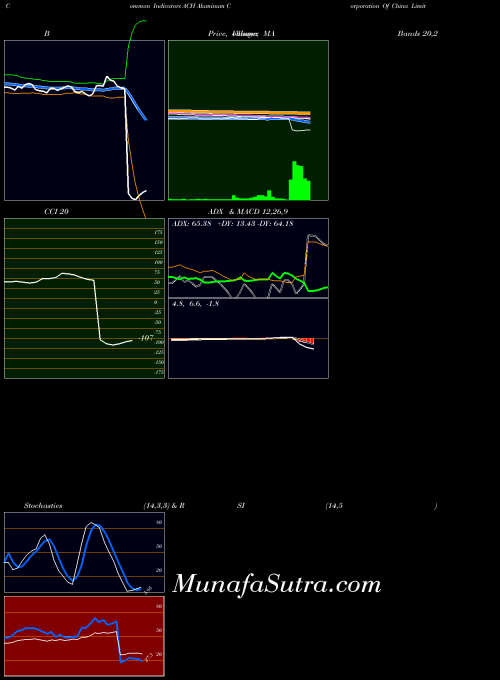Viewport: 500px width, 680px height.
Task: Click the Price and Volume MA chart
Action: (248, 121)
